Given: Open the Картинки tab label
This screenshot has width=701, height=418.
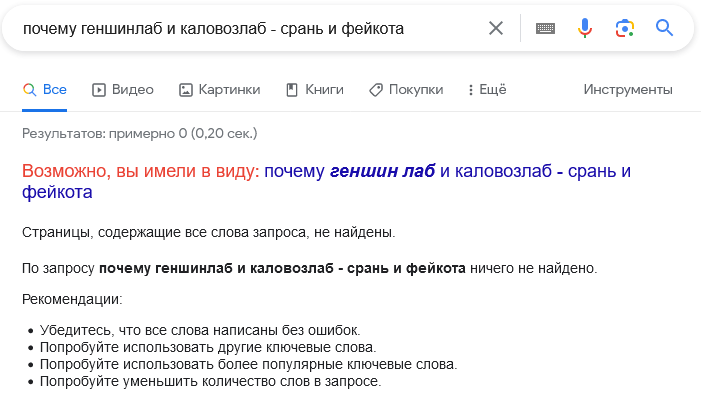Looking at the screenshot, I should tap(229, 90).
